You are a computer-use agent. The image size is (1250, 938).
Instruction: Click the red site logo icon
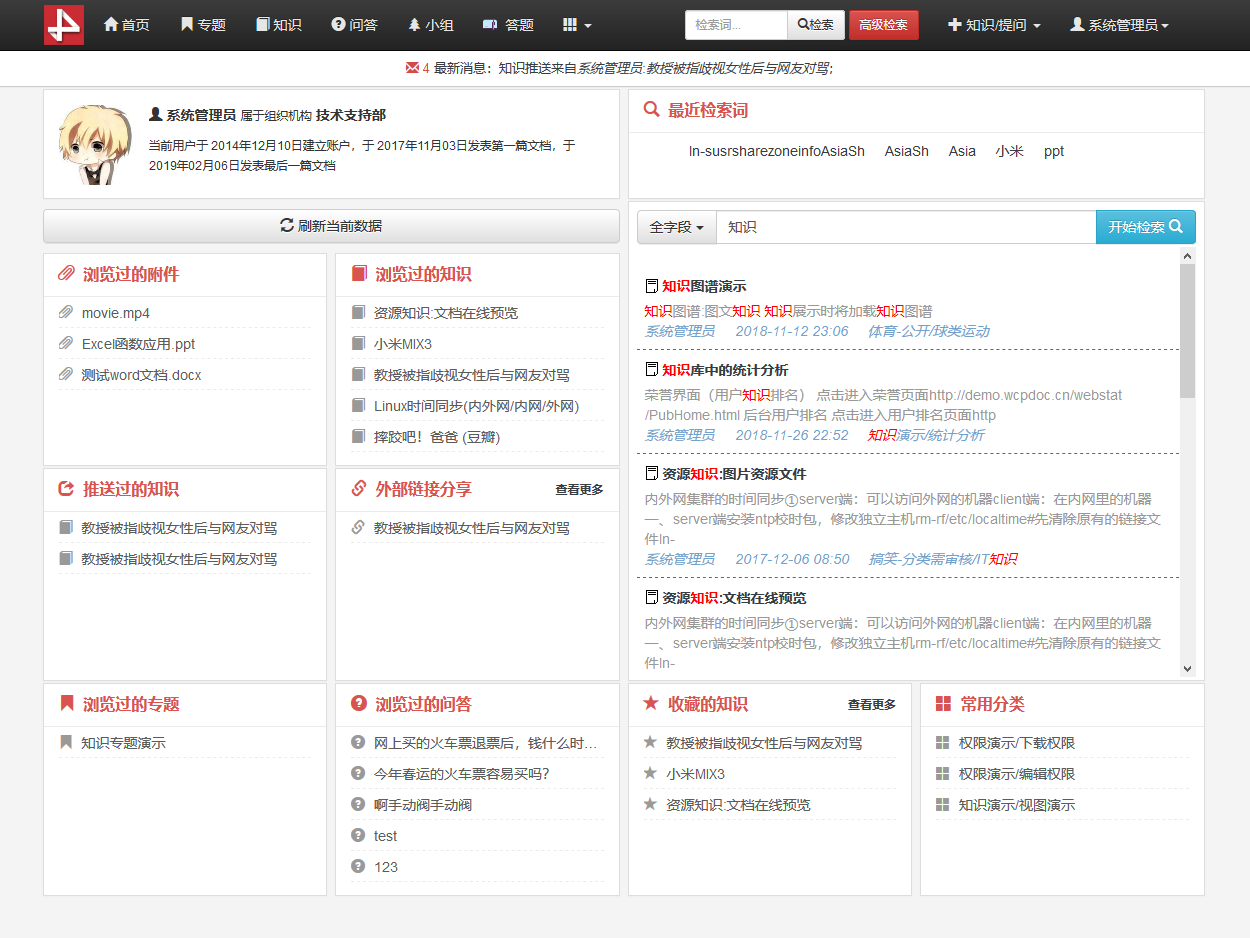point(64,25)
